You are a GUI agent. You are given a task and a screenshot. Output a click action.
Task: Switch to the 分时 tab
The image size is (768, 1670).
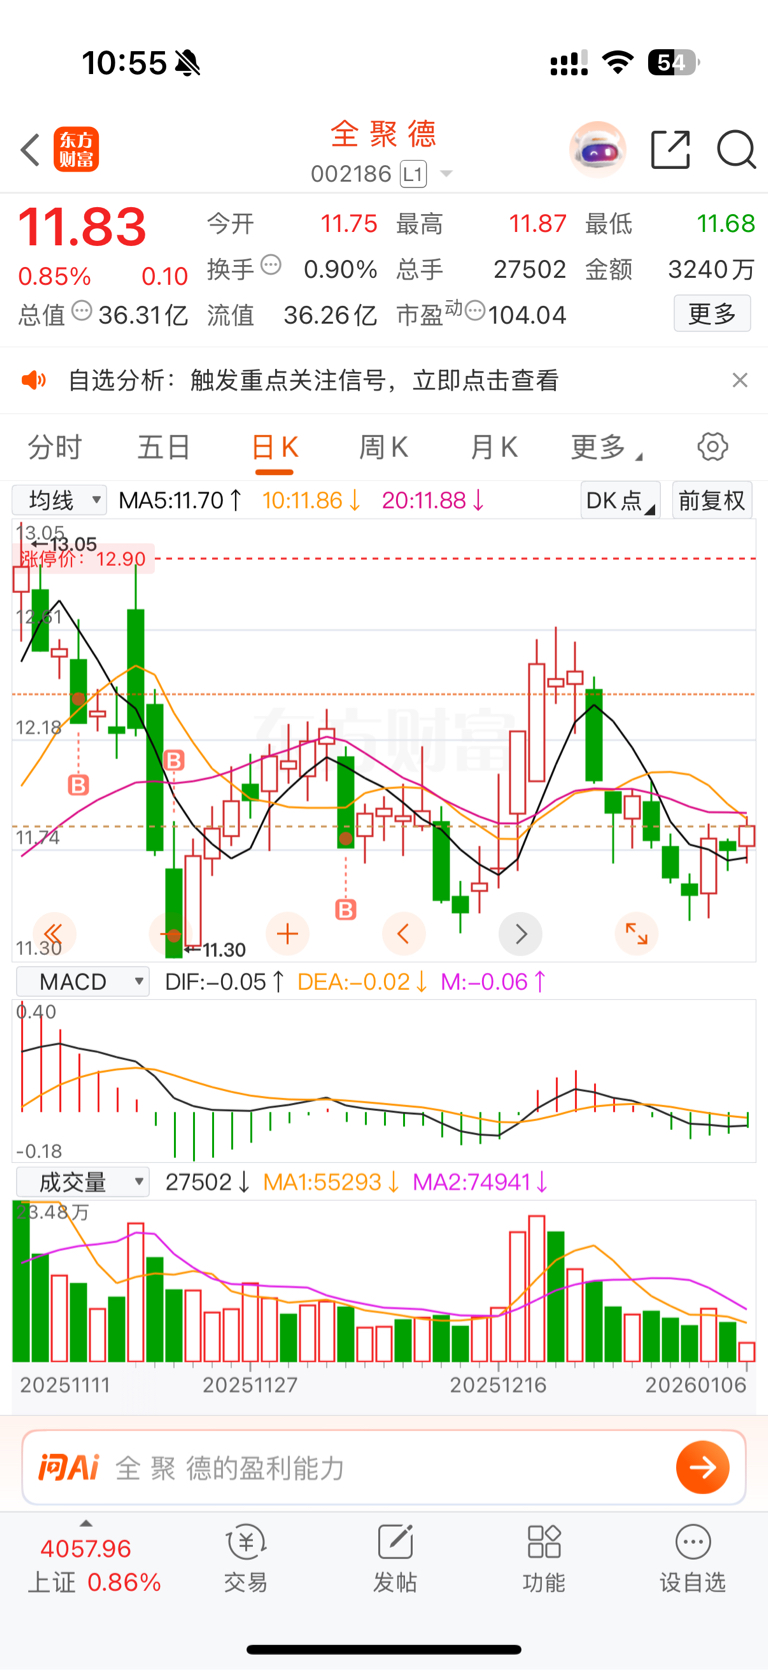55,447
